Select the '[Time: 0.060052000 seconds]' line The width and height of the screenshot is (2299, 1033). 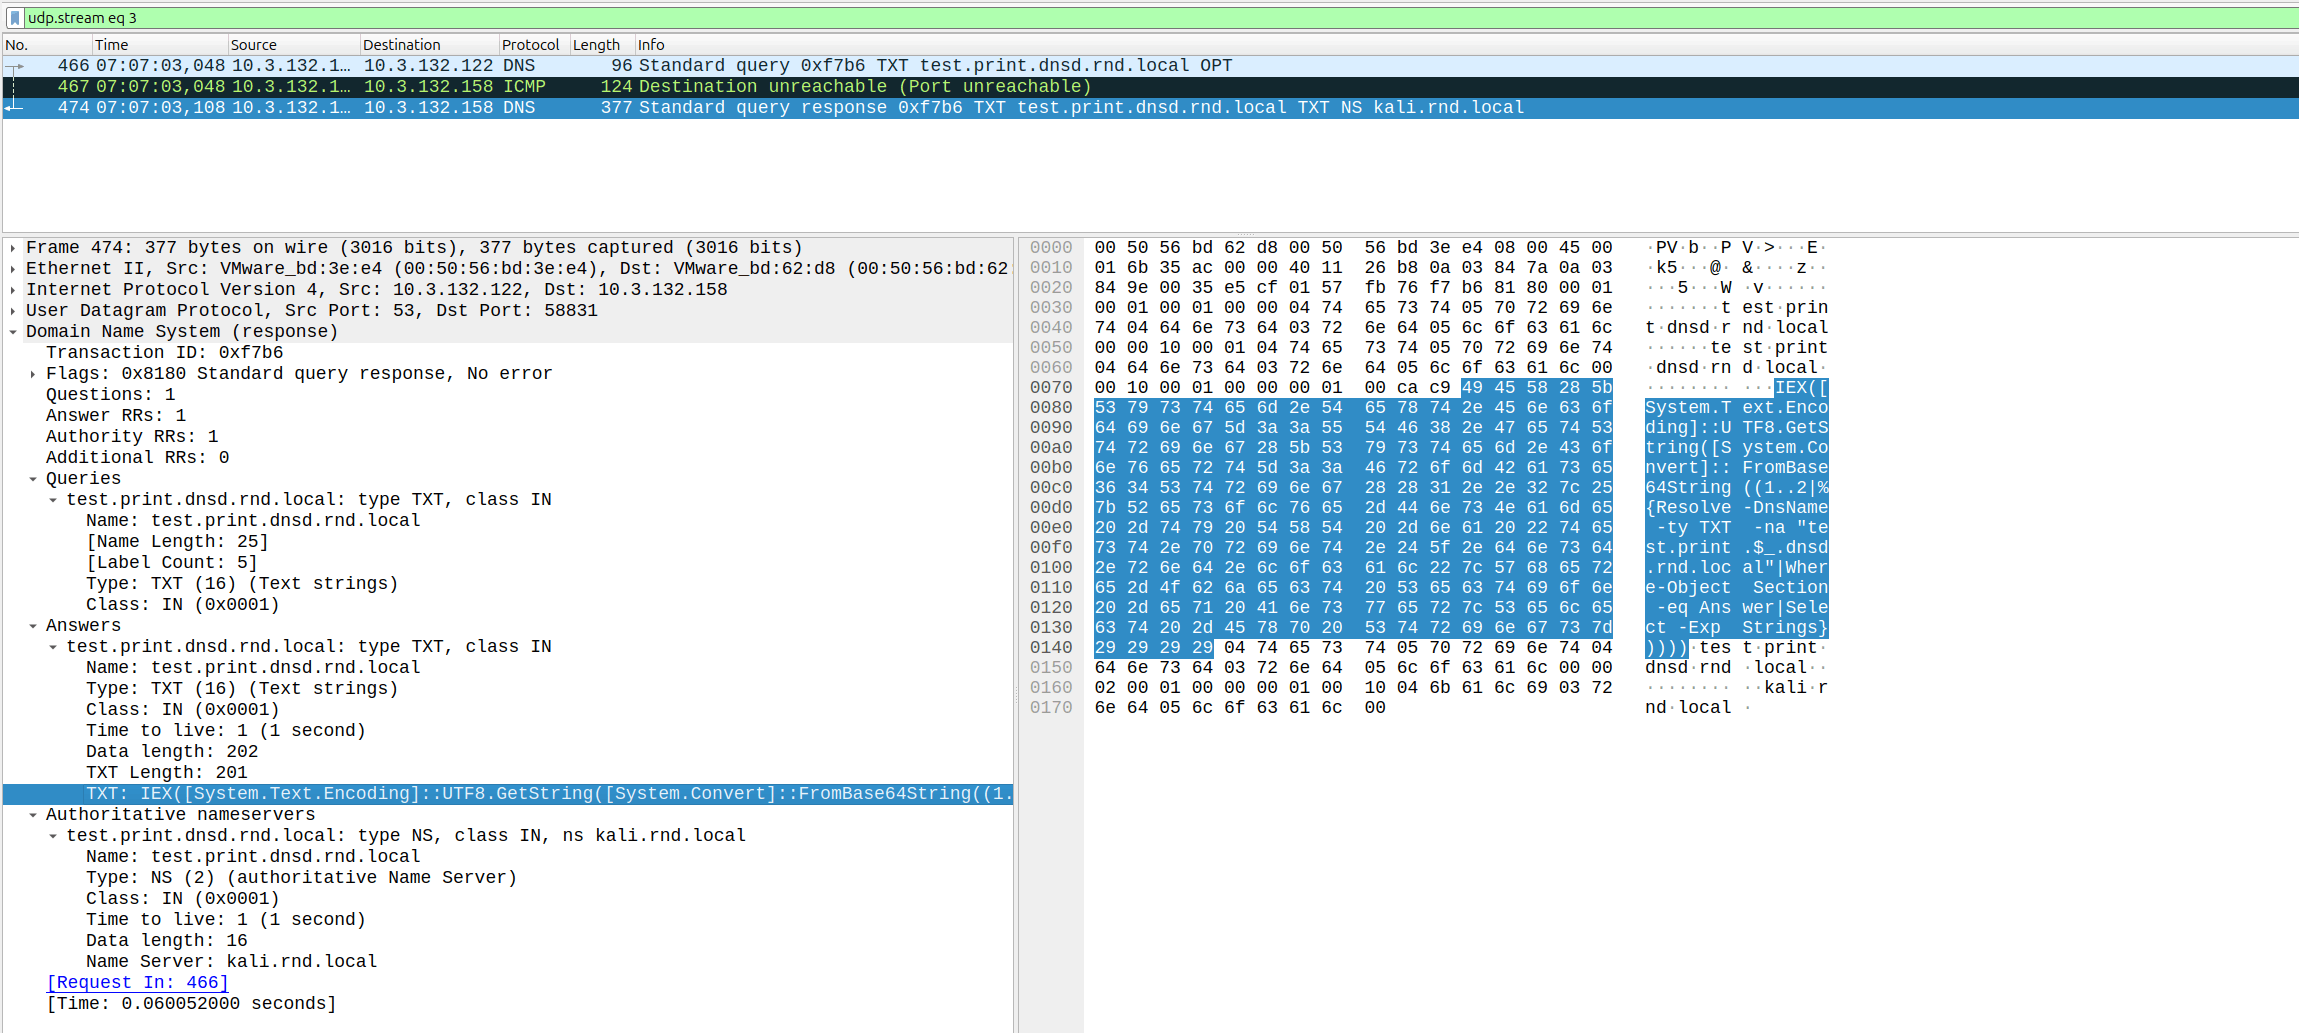(x=192, y=1004)
